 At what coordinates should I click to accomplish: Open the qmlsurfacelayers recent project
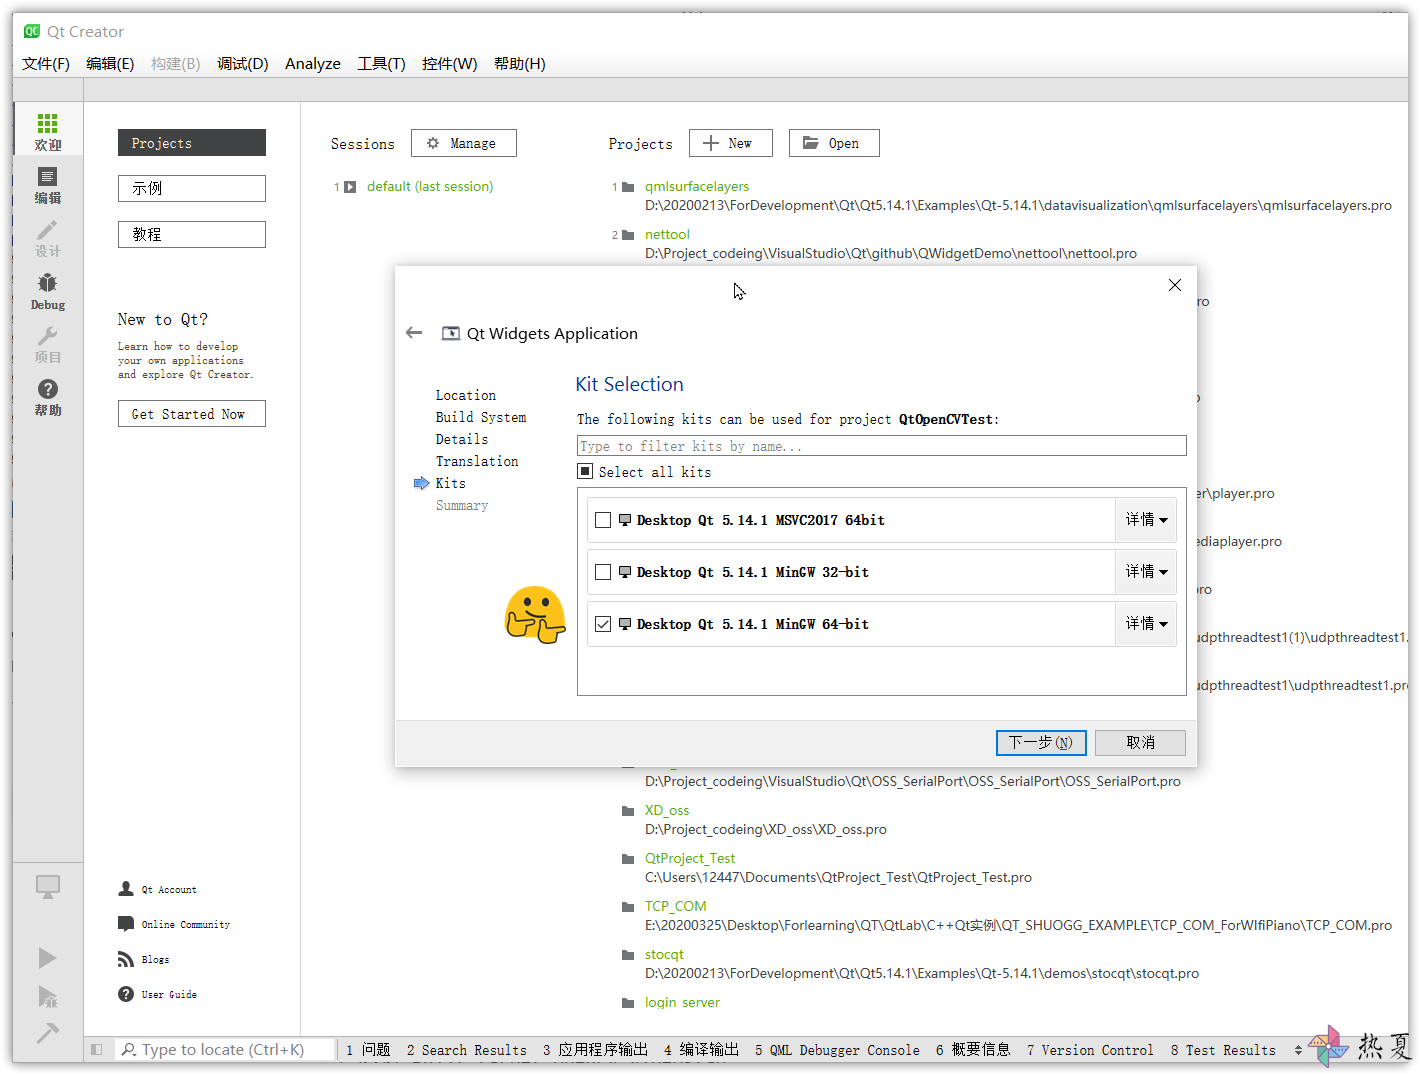click(697, 186)
